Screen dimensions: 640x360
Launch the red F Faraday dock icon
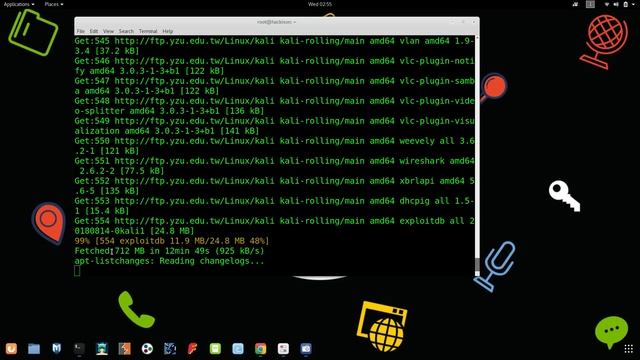click(193, 349)
